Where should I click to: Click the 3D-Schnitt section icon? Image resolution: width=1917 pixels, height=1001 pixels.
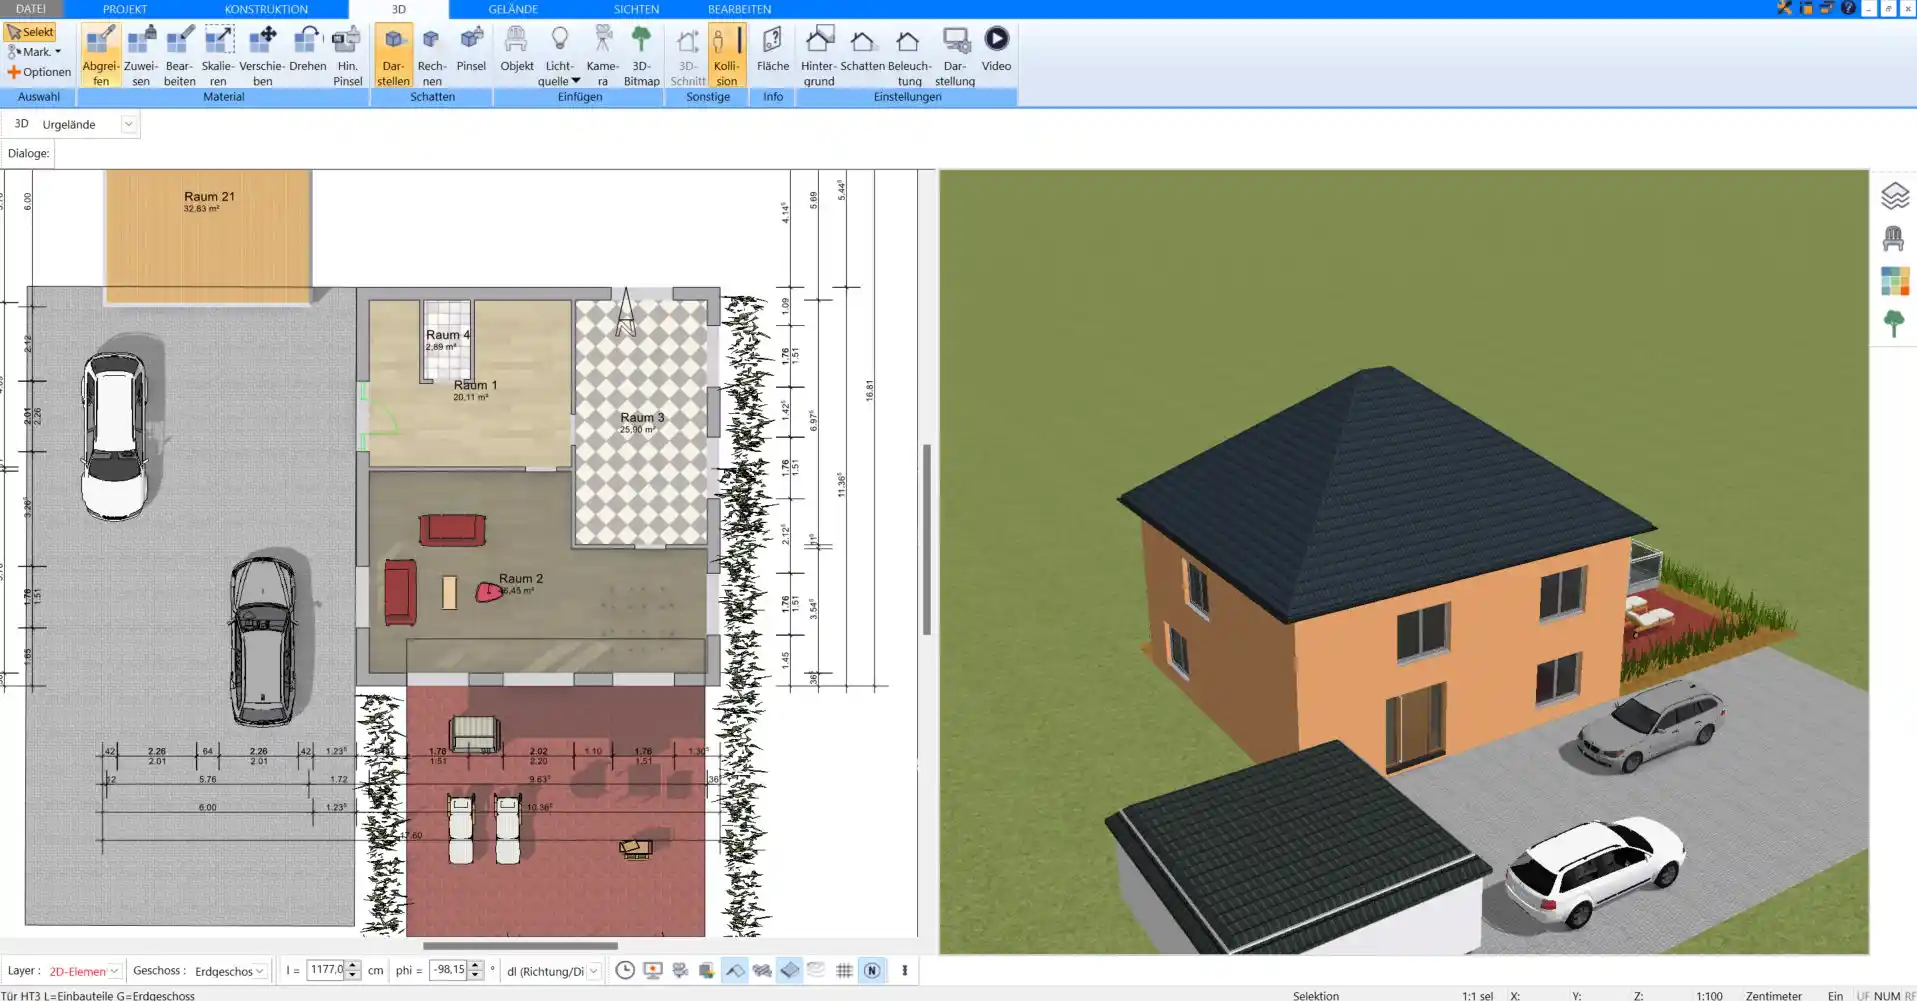(x=687, y=56)
